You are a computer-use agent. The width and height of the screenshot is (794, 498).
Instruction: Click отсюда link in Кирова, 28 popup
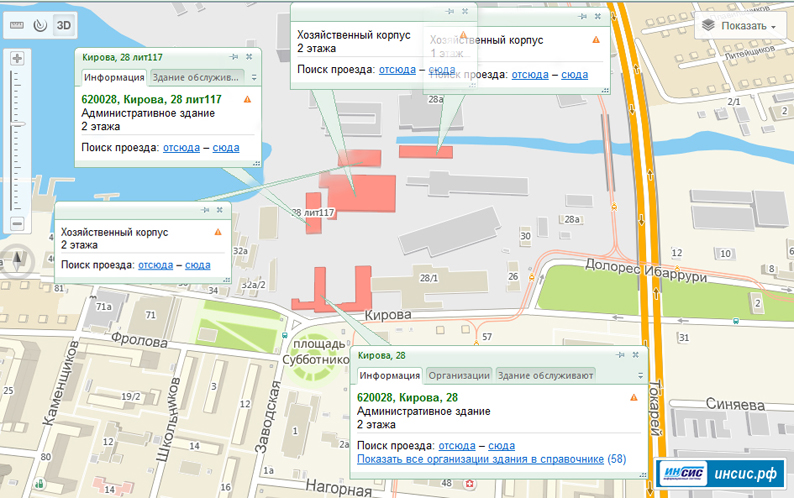click(x=457, y=446)
